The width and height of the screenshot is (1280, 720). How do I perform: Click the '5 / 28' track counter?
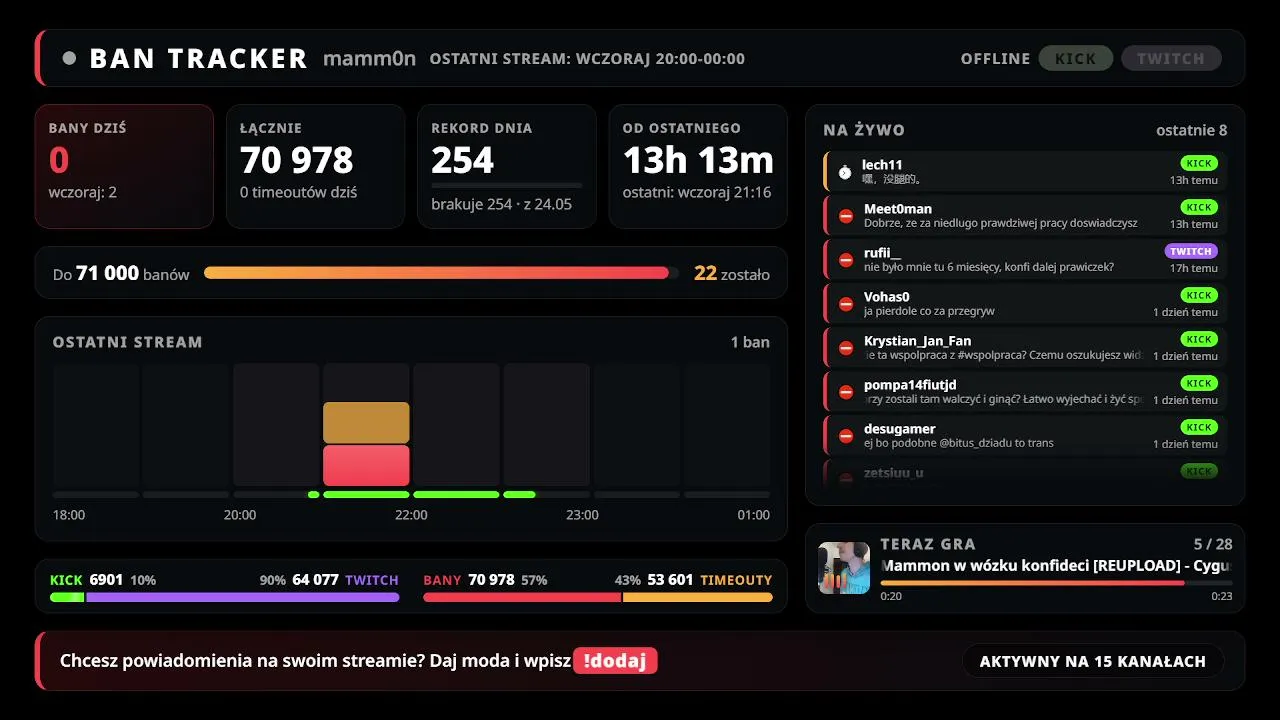pos(1213,544)
